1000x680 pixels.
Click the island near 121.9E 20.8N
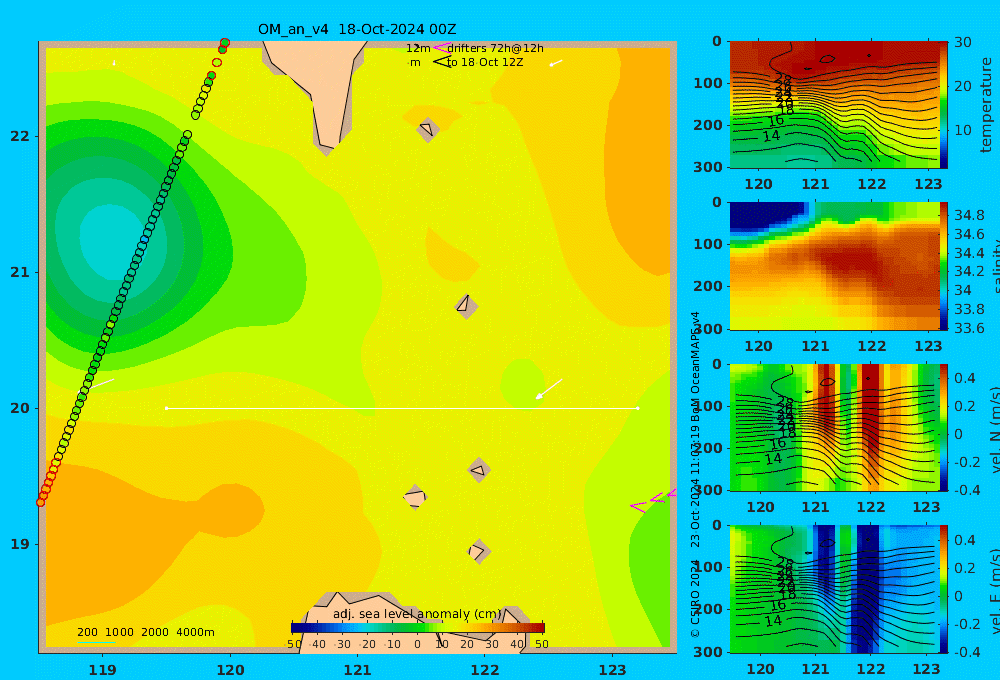click(x=466, y=306)
